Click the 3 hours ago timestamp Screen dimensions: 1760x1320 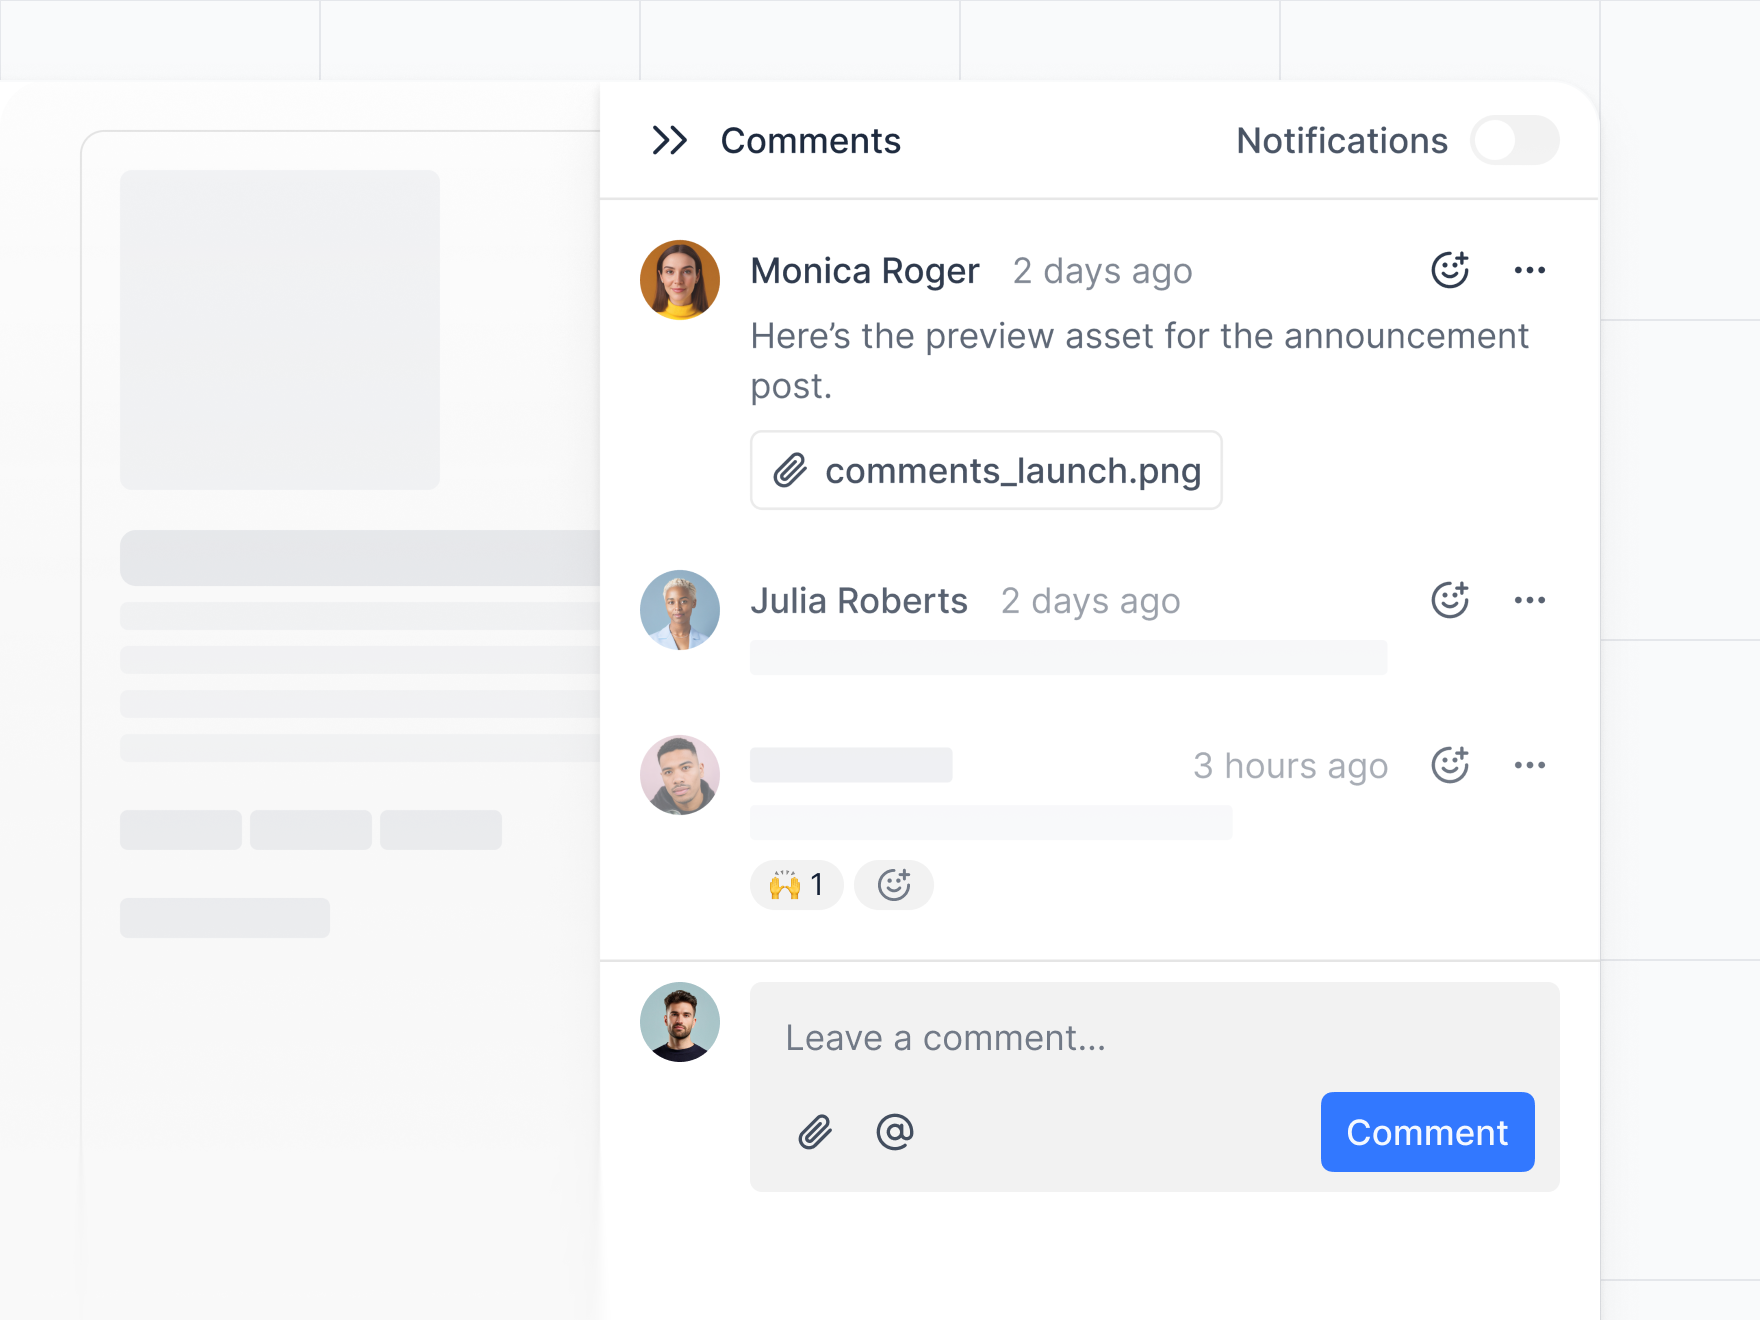click(x=1291, y=766)
